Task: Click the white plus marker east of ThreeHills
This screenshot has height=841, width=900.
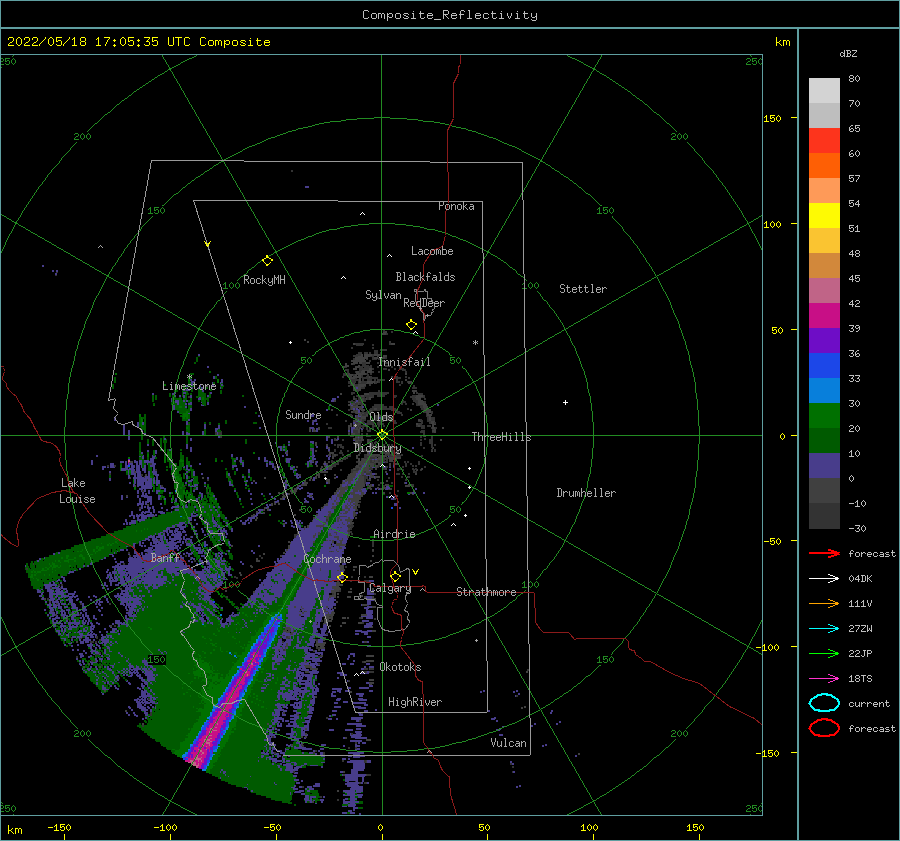Action: click(x=565, y=402)
